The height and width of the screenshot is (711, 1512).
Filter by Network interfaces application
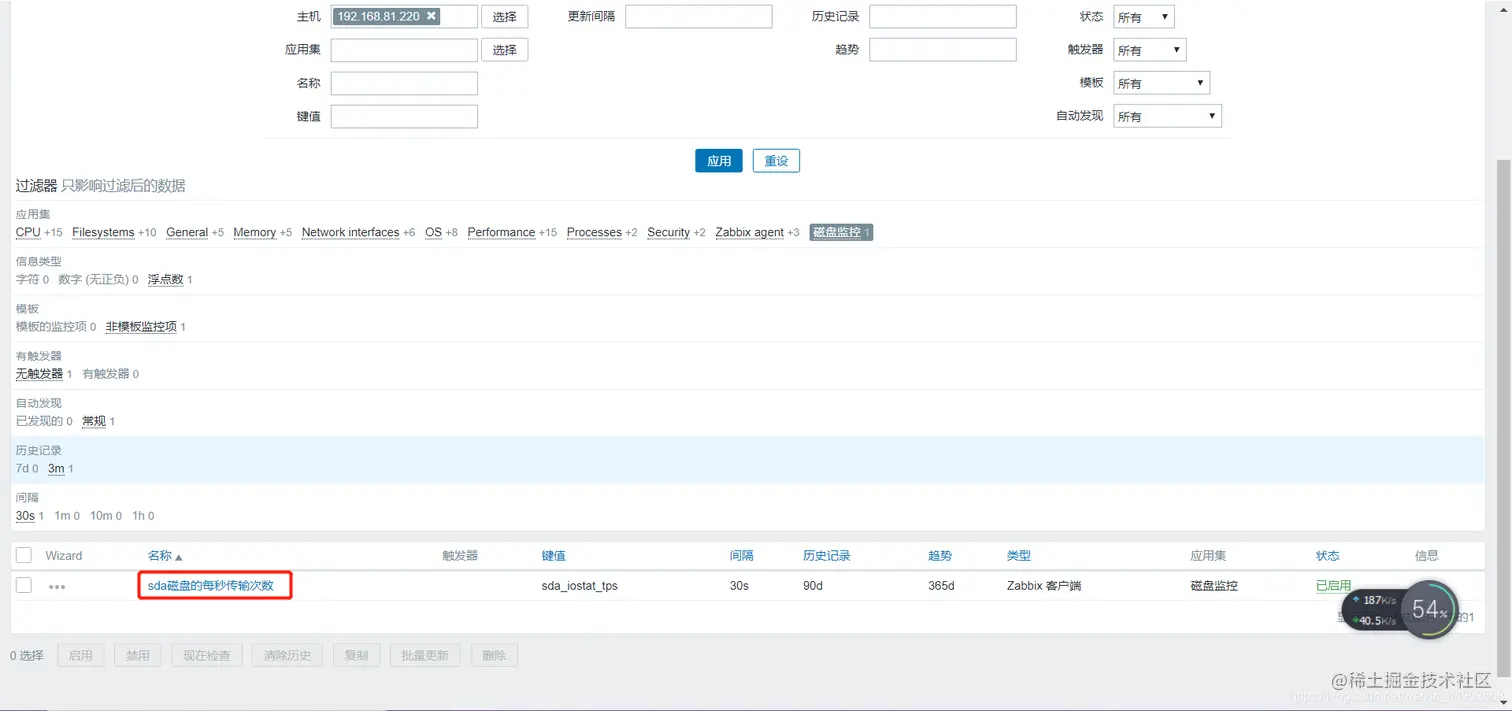pos(350,232)
